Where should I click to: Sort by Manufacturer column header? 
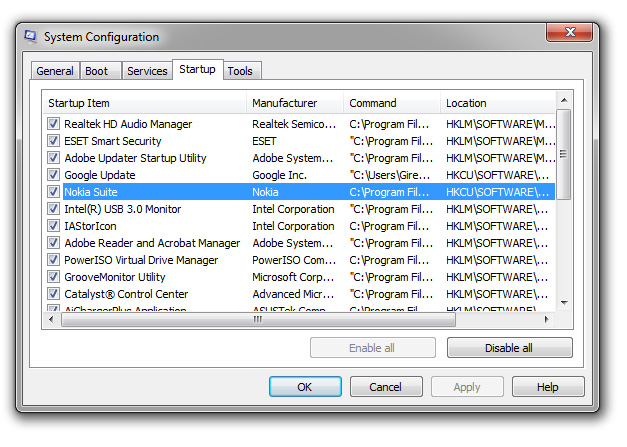tap(295, 103)
